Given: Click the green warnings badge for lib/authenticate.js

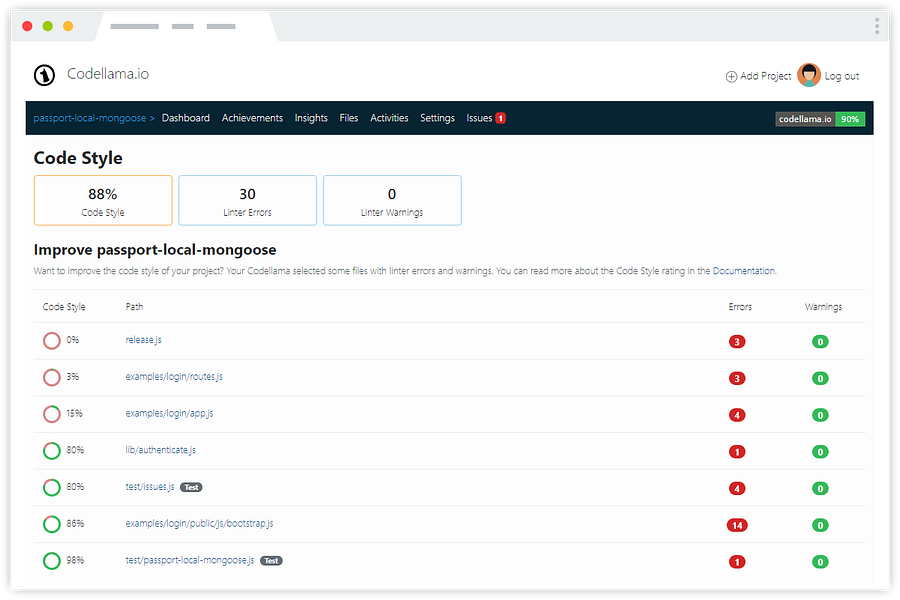Looking at the screenshot, I should (x=820, y=452).
